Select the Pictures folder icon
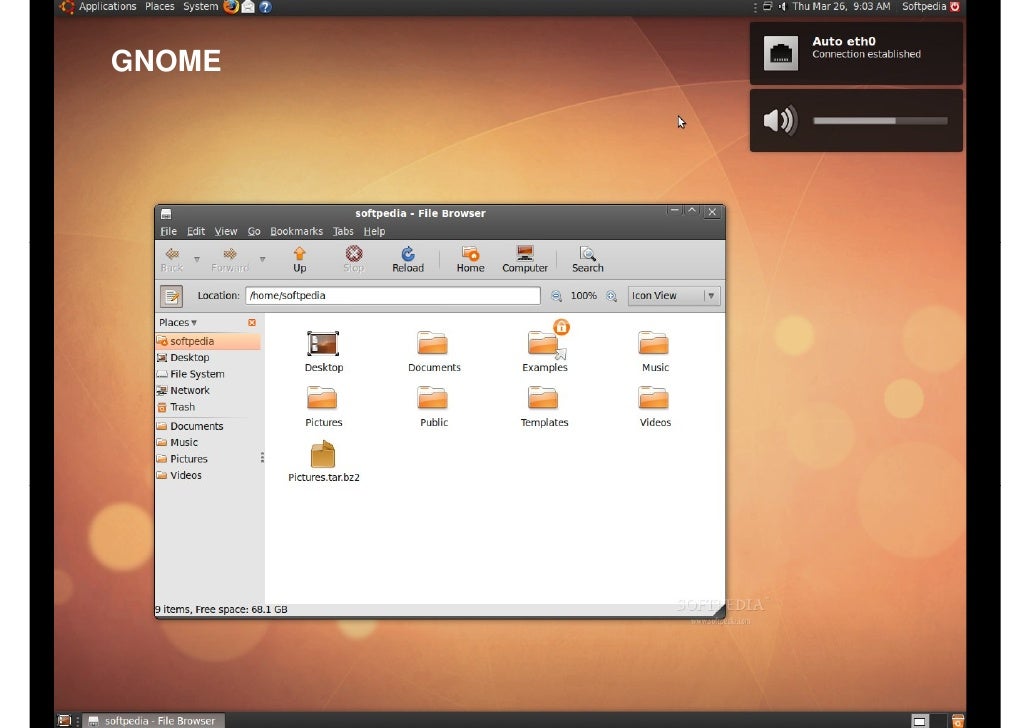The height and width of the screenshot is (728, 1030). click(x=322, y=398)
